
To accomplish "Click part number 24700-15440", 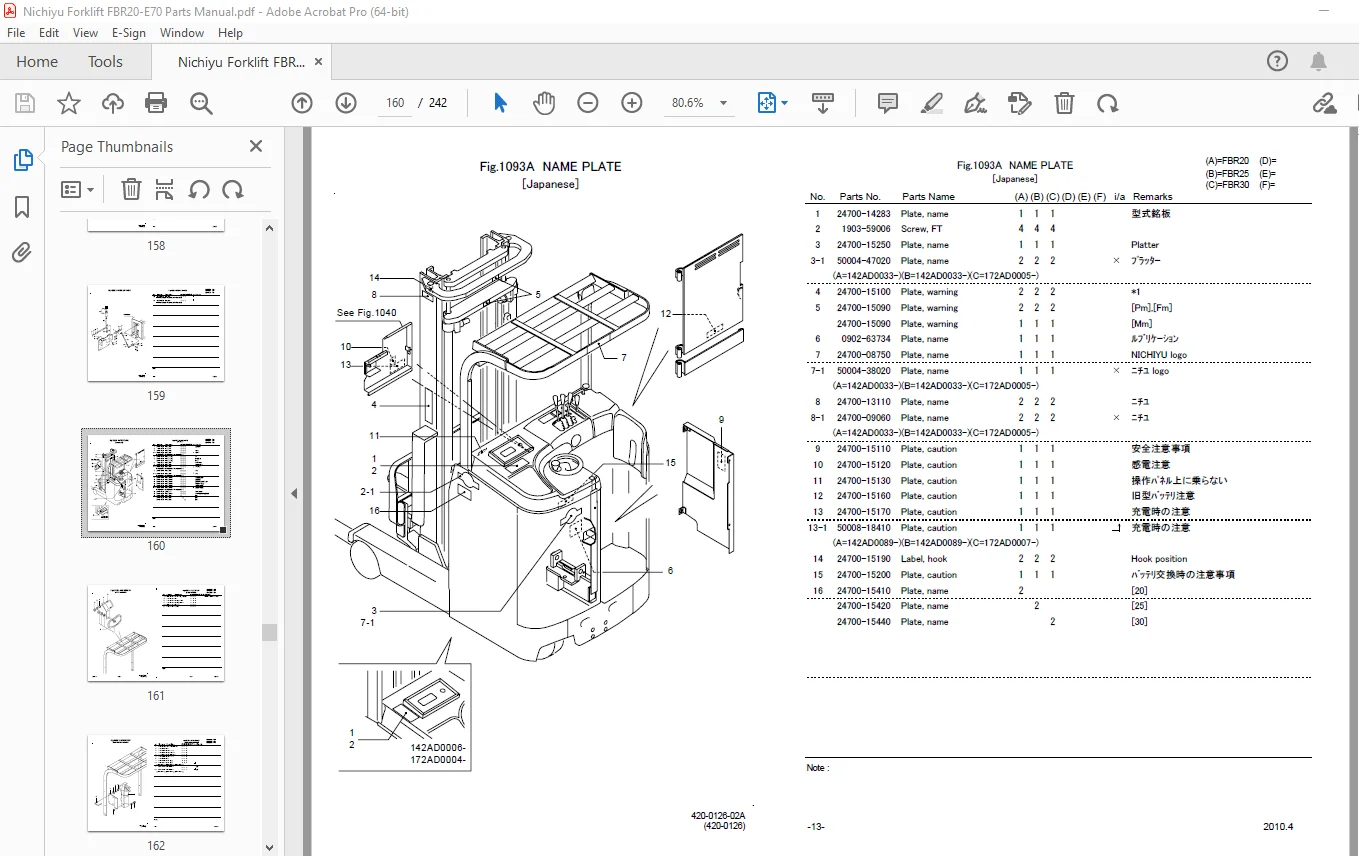I will 865,622.
